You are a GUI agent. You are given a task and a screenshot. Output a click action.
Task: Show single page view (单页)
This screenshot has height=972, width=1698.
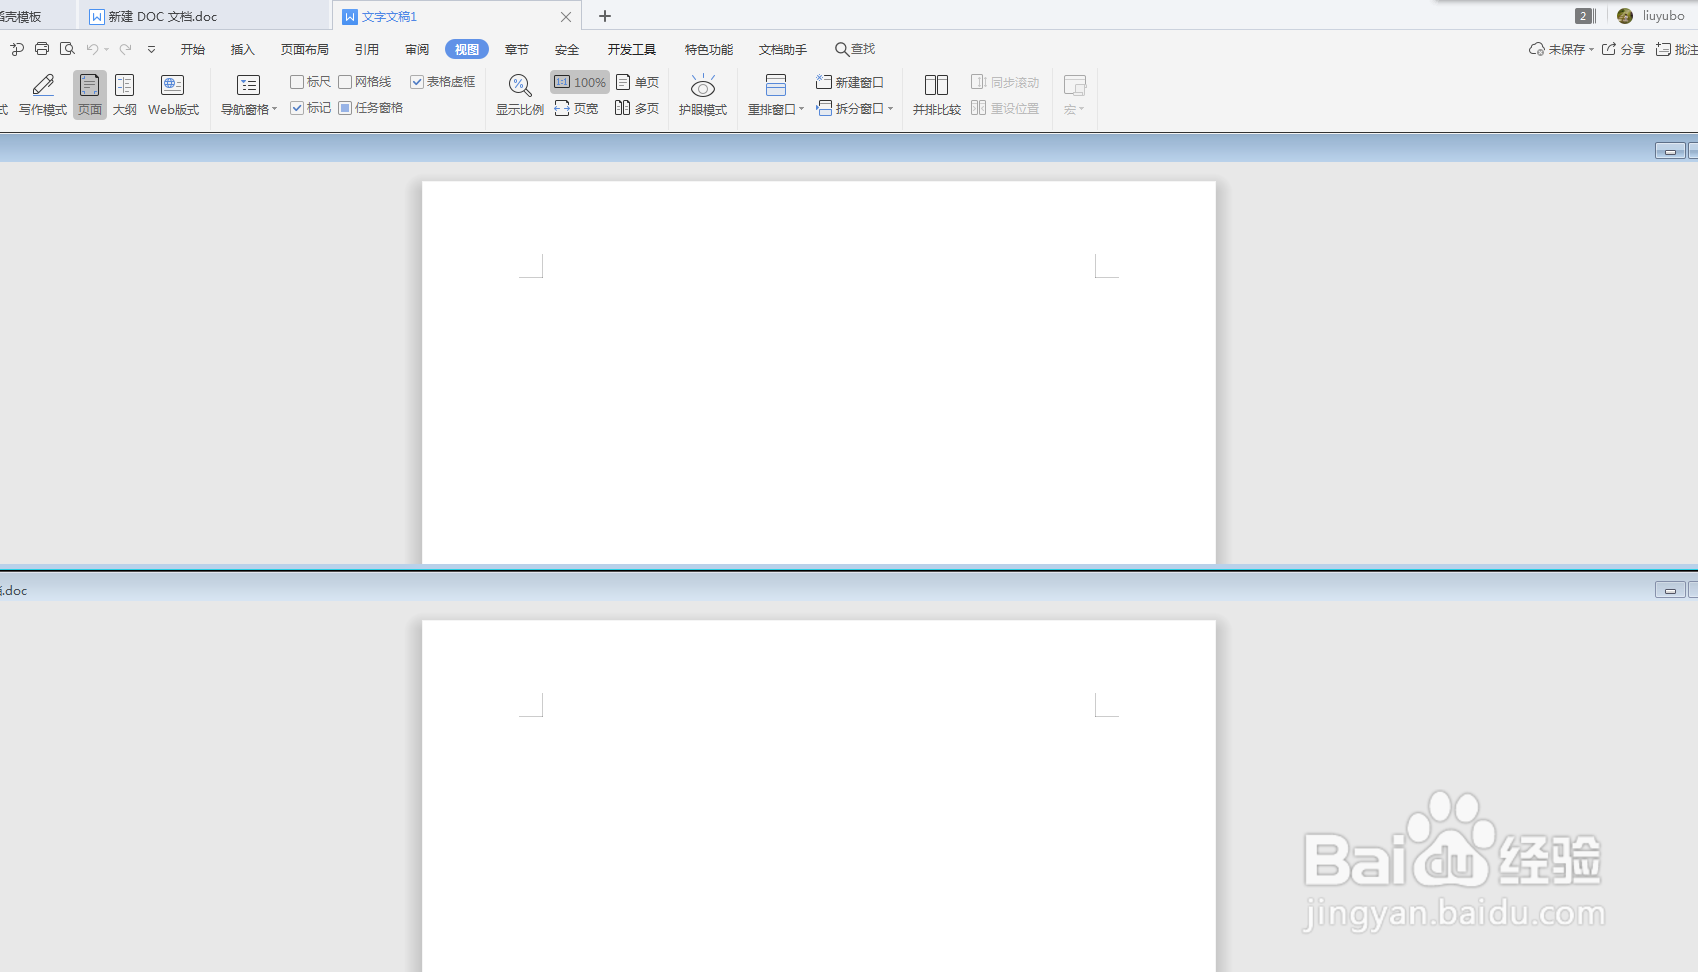tap(637, 82)
